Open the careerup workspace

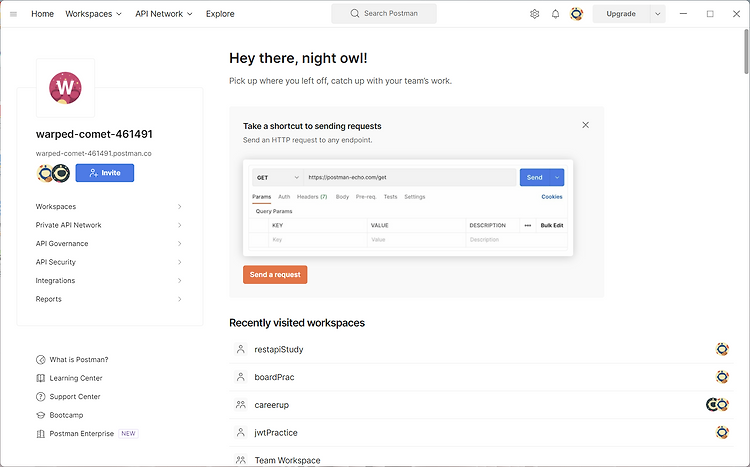pos(272,405)
